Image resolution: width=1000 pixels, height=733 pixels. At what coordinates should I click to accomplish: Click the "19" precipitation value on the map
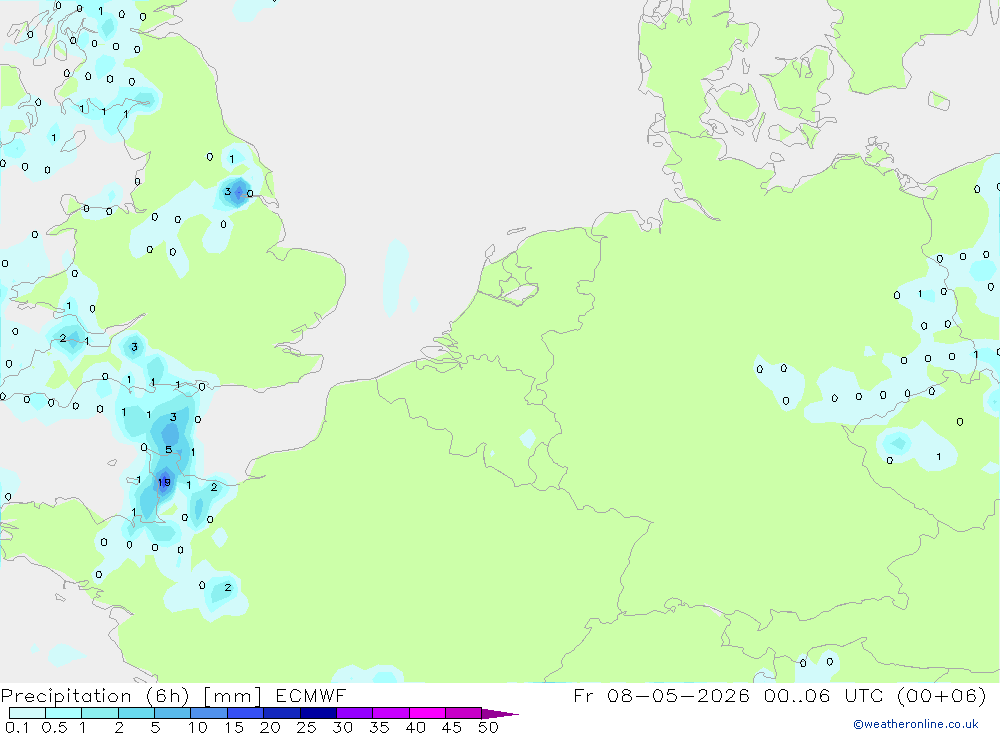click(x=164, y=482)
